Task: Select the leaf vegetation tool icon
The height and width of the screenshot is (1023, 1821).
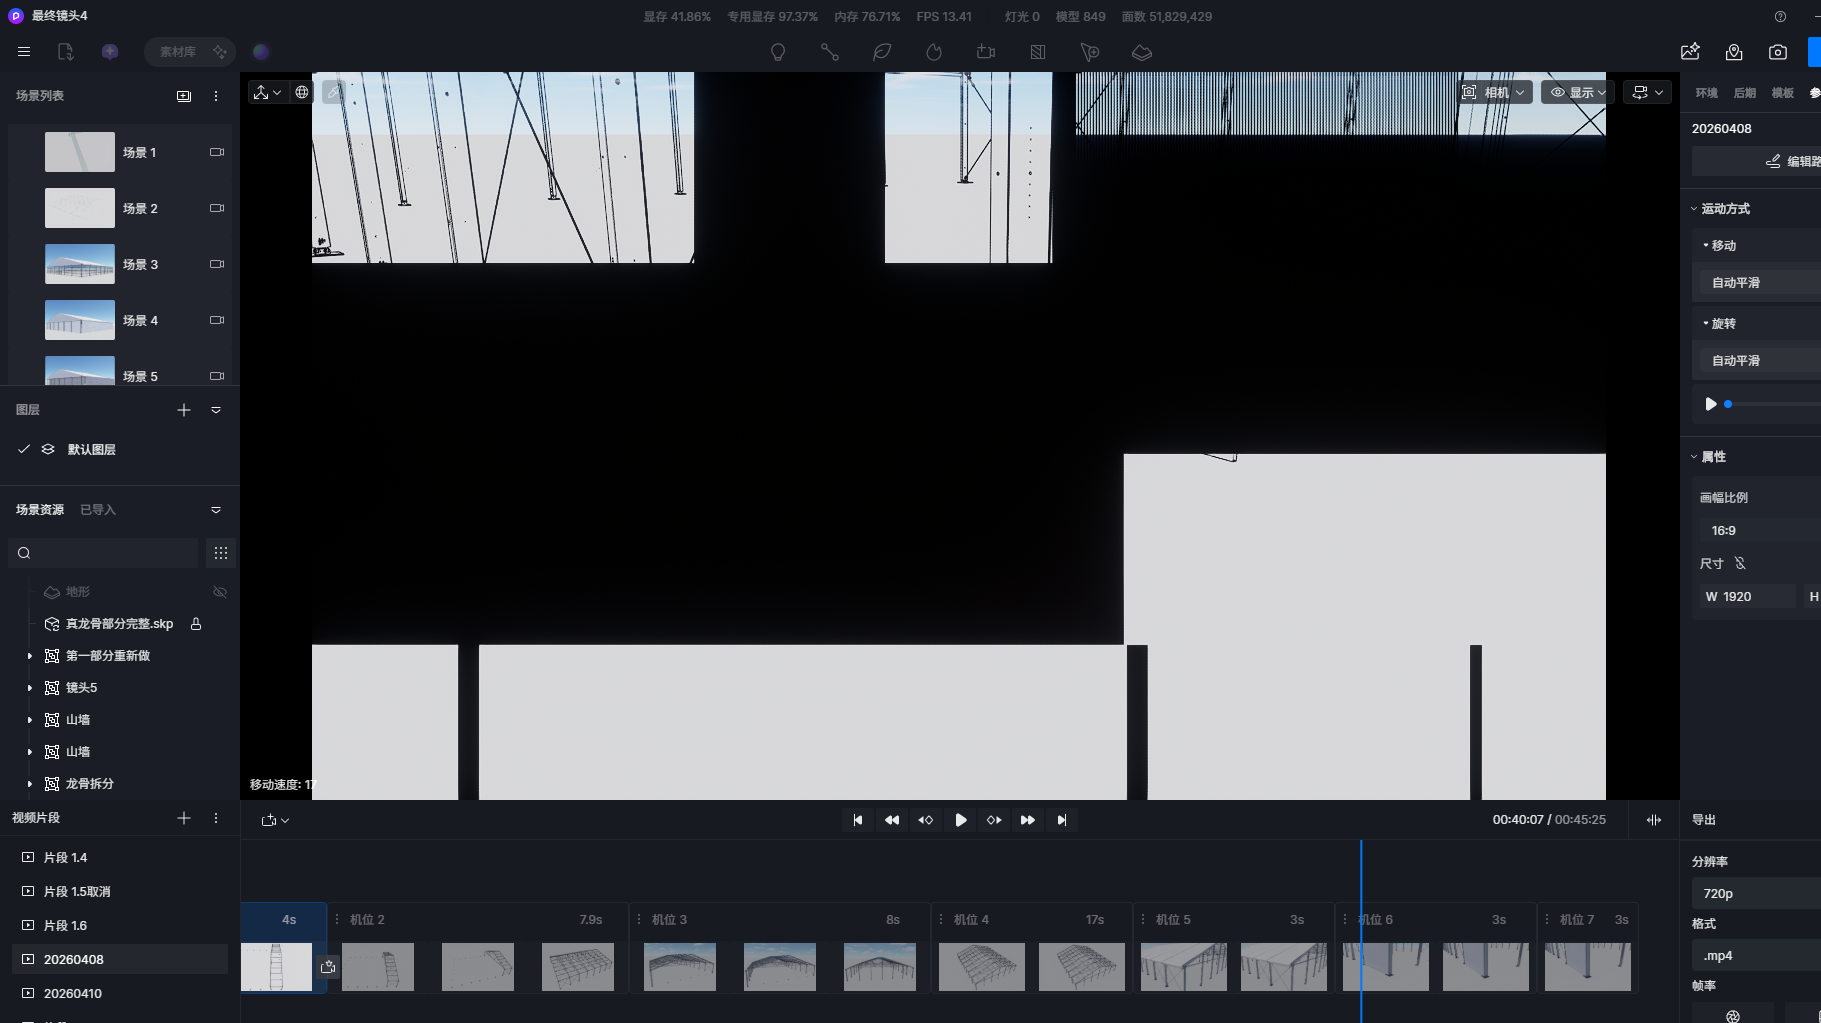Action: (882, 52)
